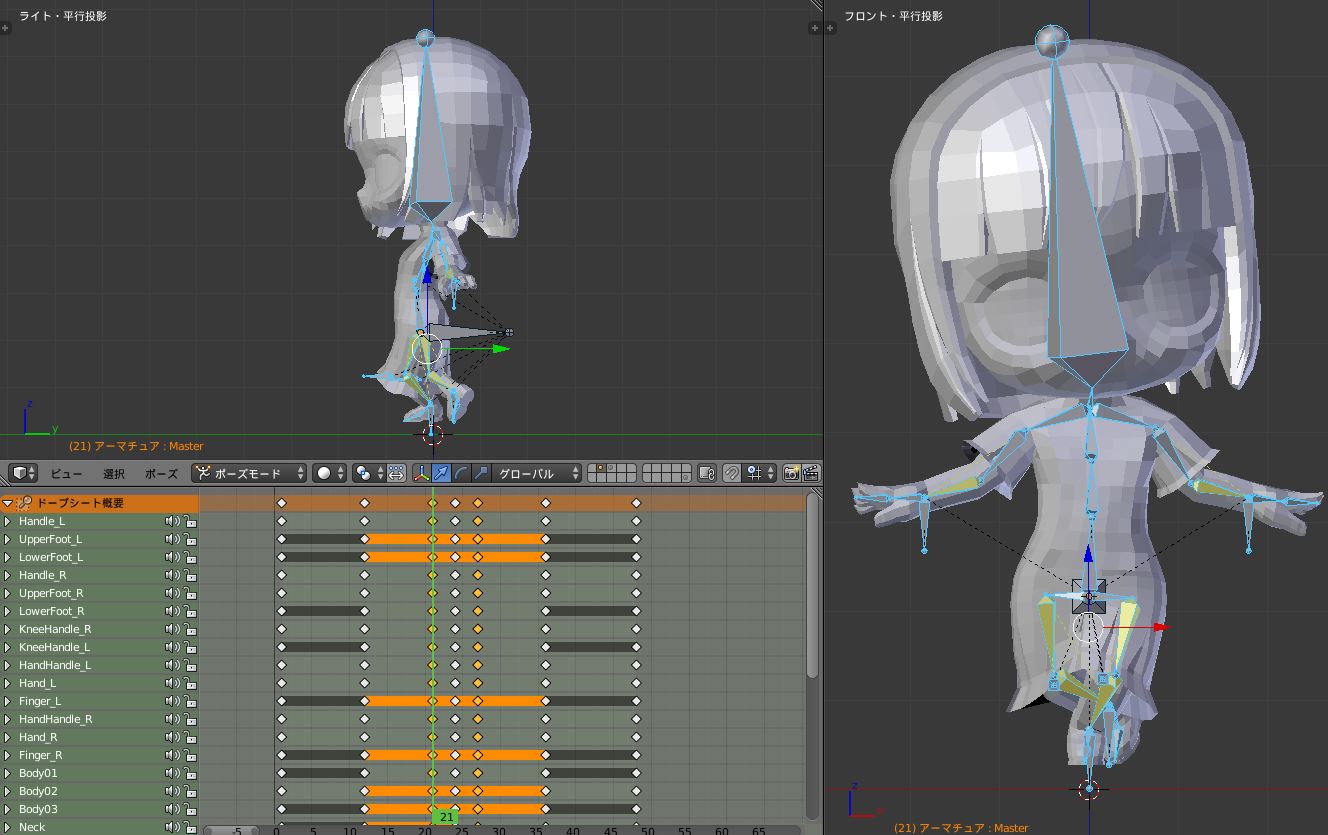Lock the LowerFoot_L channel
Viewport: 1328px width, 835px height.
point(189,557)
